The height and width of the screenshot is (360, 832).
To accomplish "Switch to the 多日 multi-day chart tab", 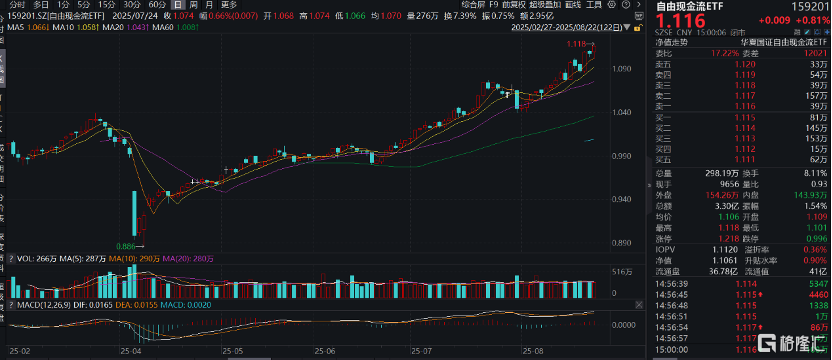I will pos(41,5).
